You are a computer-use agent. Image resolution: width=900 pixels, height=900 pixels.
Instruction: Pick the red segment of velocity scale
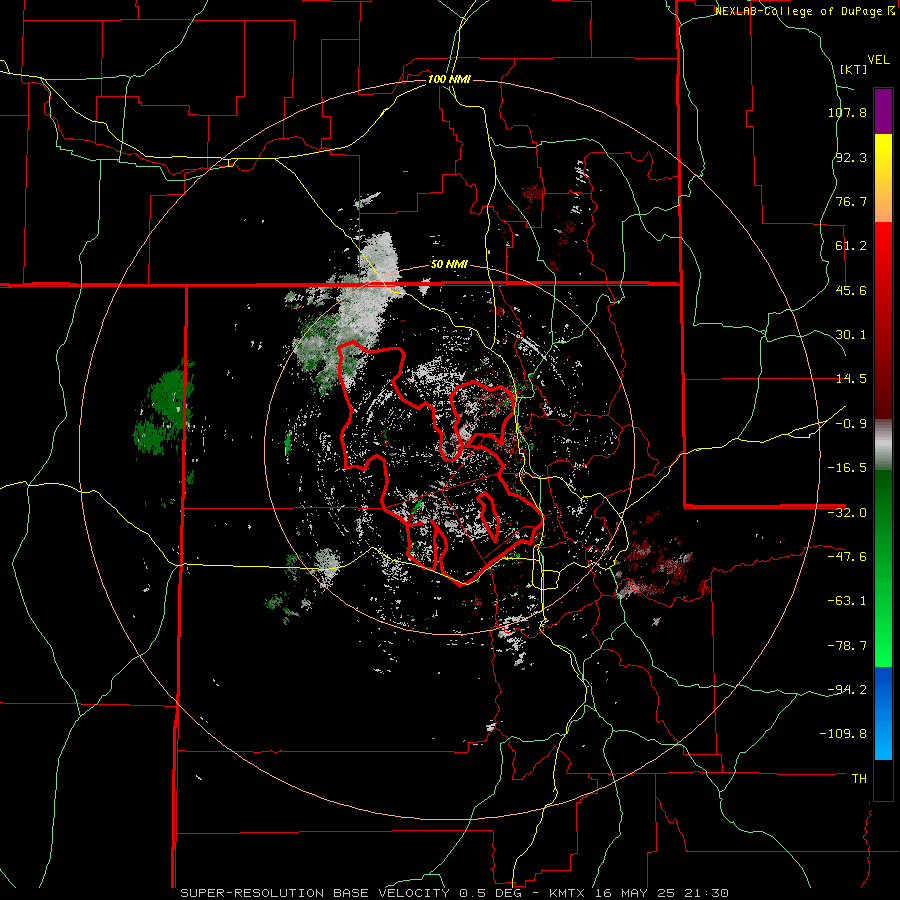pyautogui.click(x=883, y=320)
